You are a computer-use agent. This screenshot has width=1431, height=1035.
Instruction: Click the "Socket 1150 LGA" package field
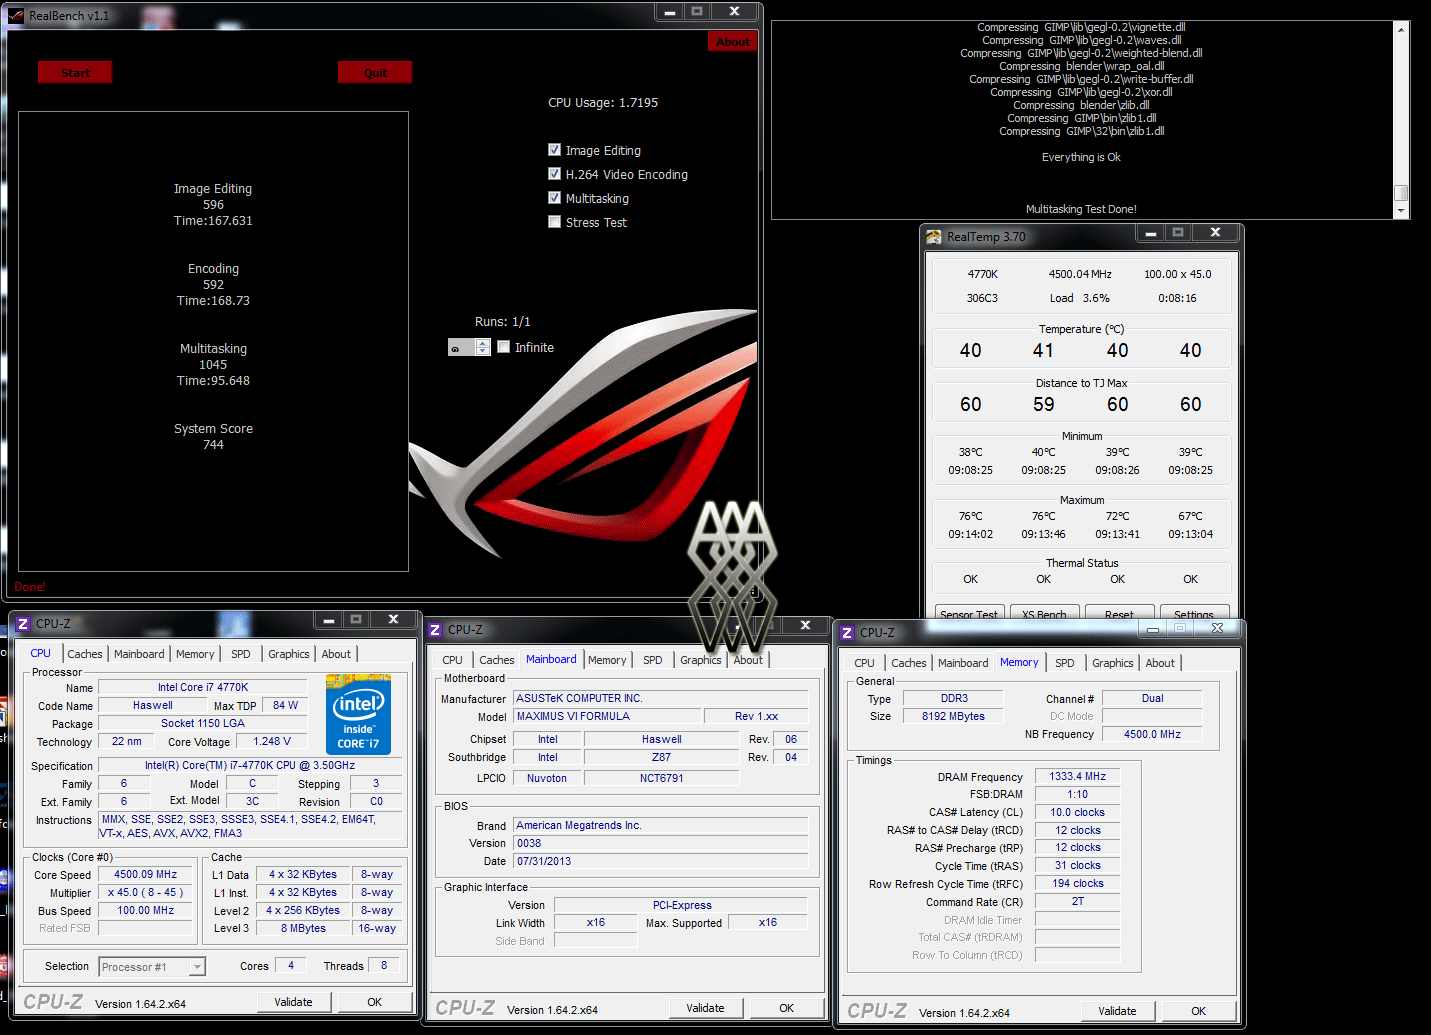[x=203, y=723]
